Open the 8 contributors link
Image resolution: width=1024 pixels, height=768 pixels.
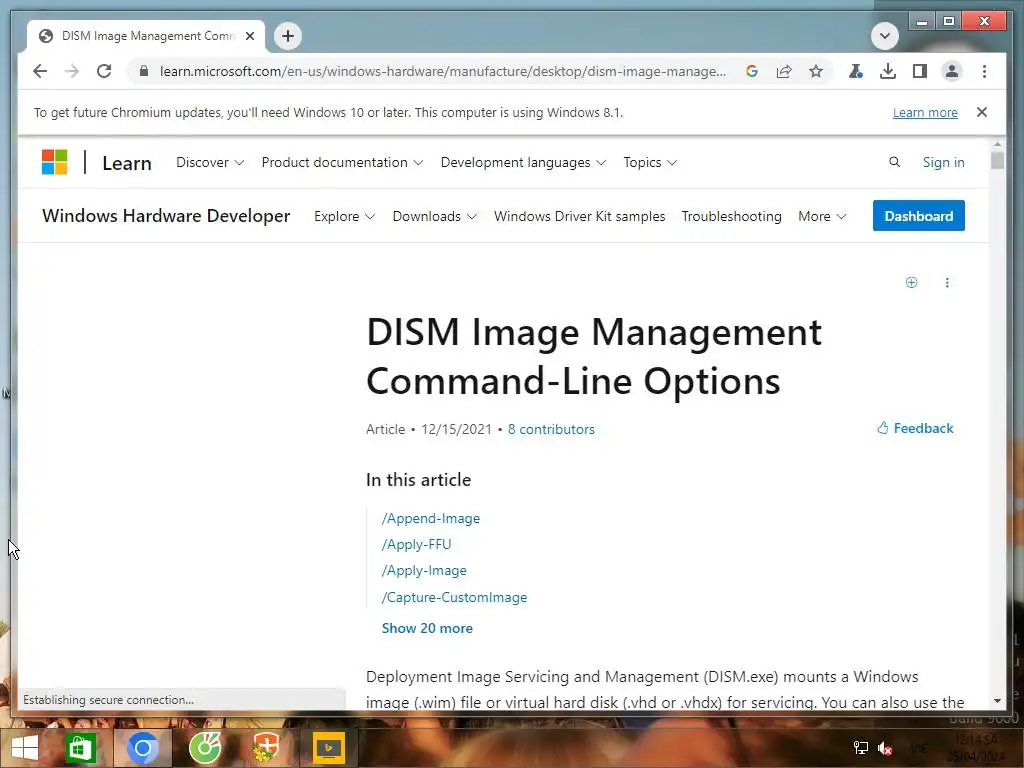pyautogui.click(x=551, y=429)
